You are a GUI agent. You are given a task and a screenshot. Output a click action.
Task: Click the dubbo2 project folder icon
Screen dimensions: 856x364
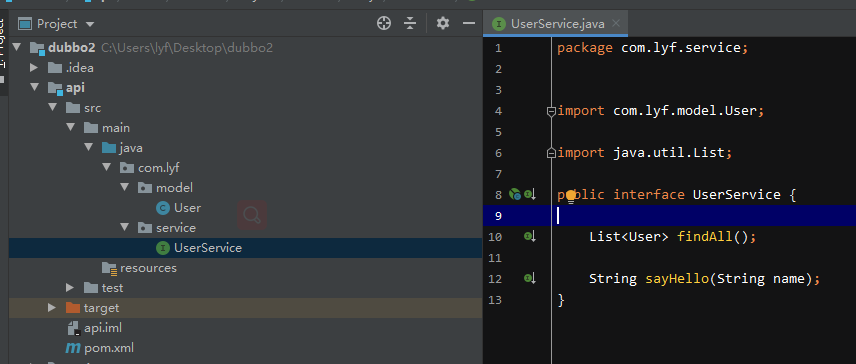[37, 48]
